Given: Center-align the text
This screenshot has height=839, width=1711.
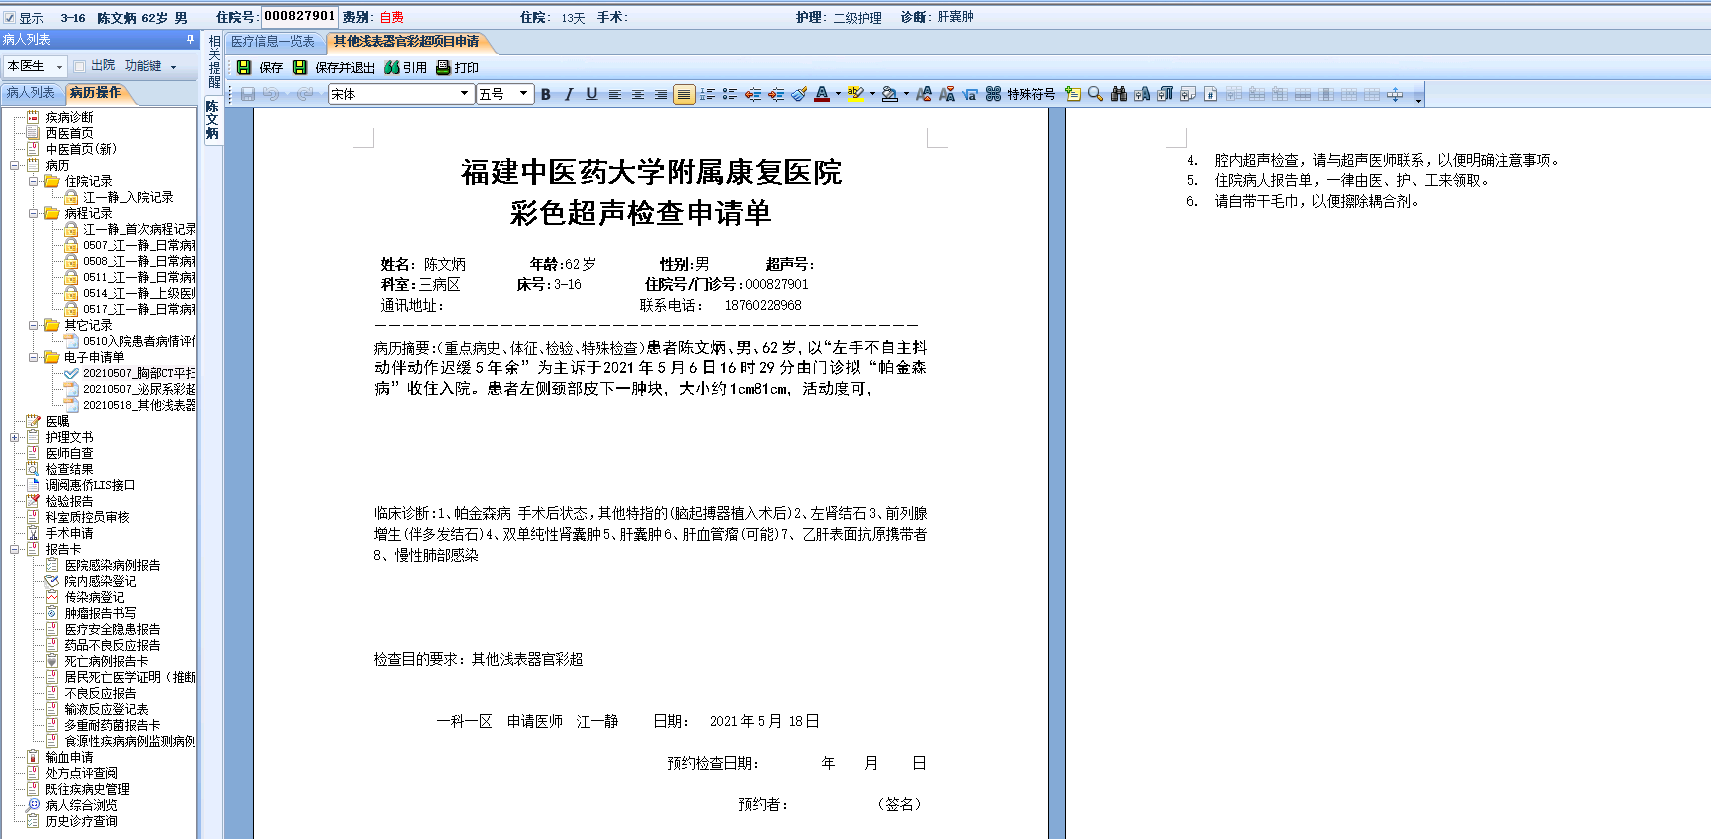Looking at the screenshot, I should click(638, 94).
